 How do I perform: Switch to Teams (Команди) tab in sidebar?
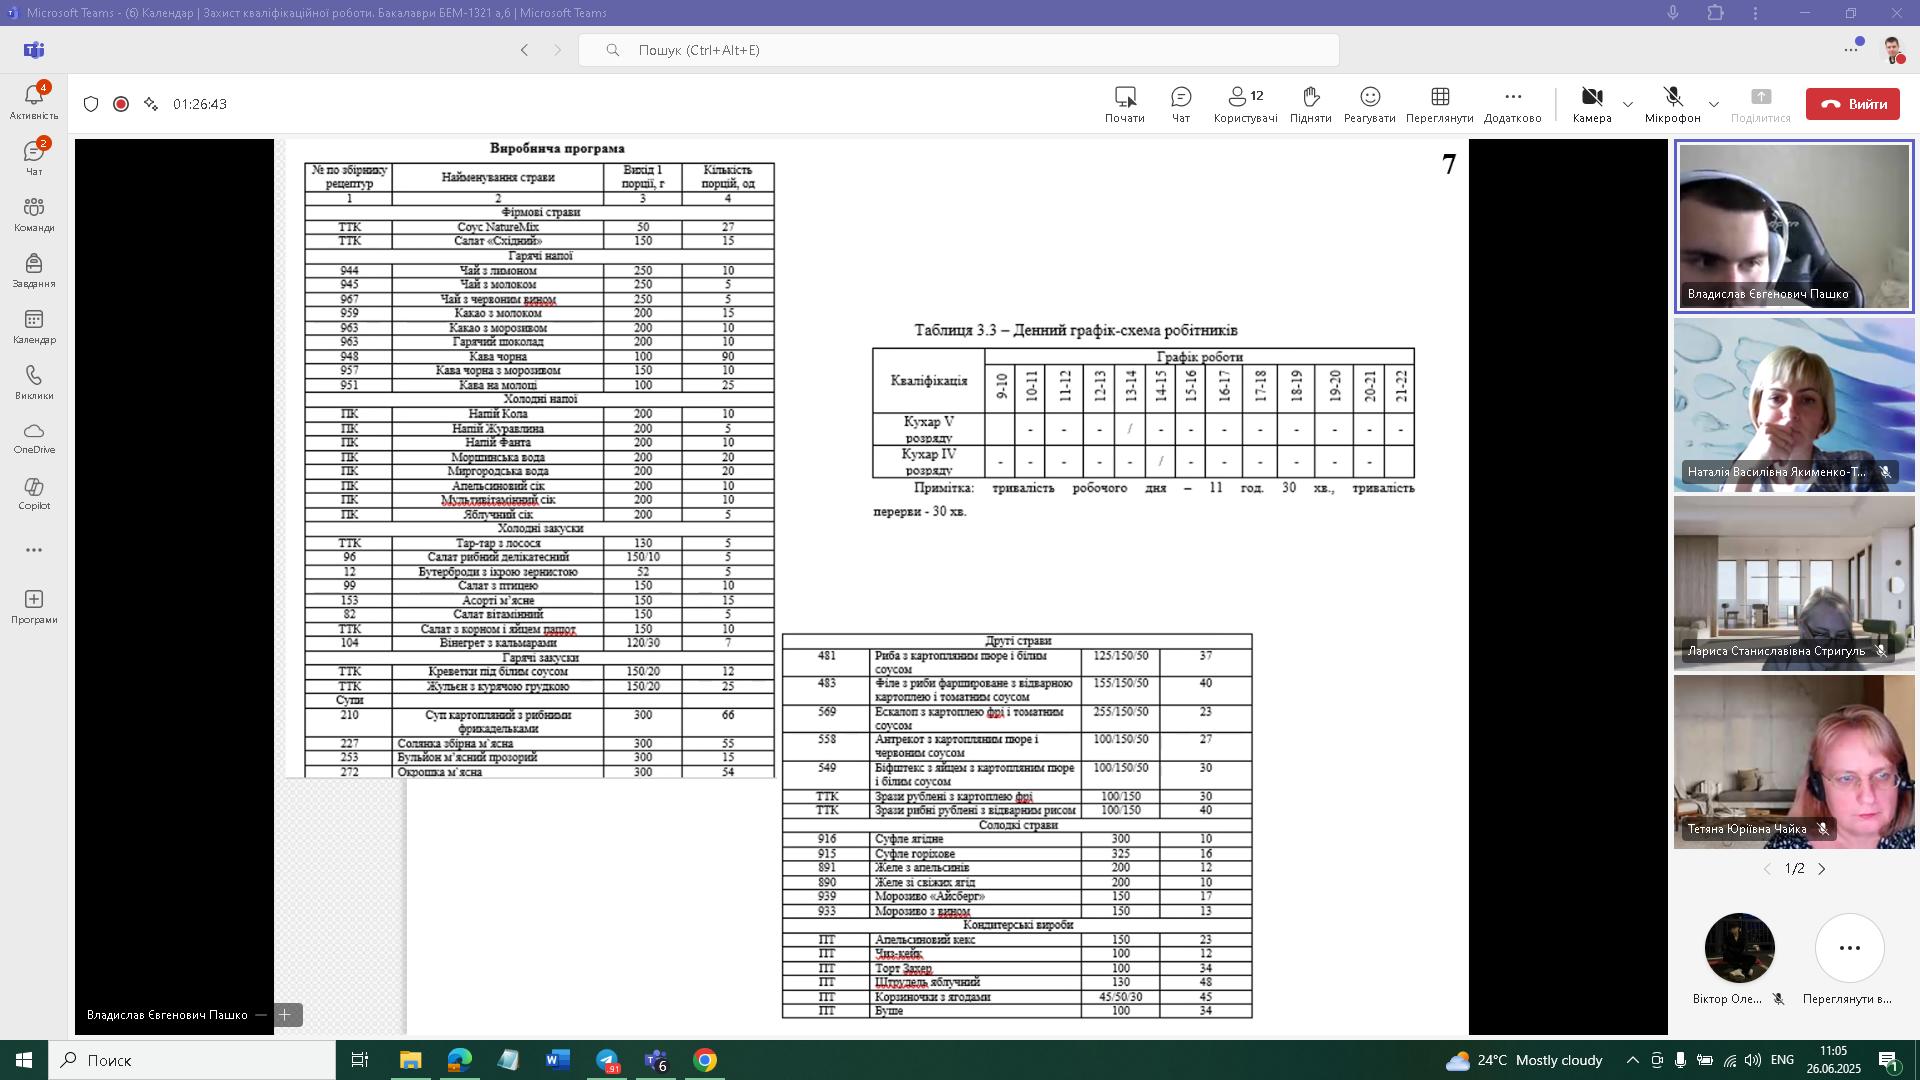click(x=34, y=214)
